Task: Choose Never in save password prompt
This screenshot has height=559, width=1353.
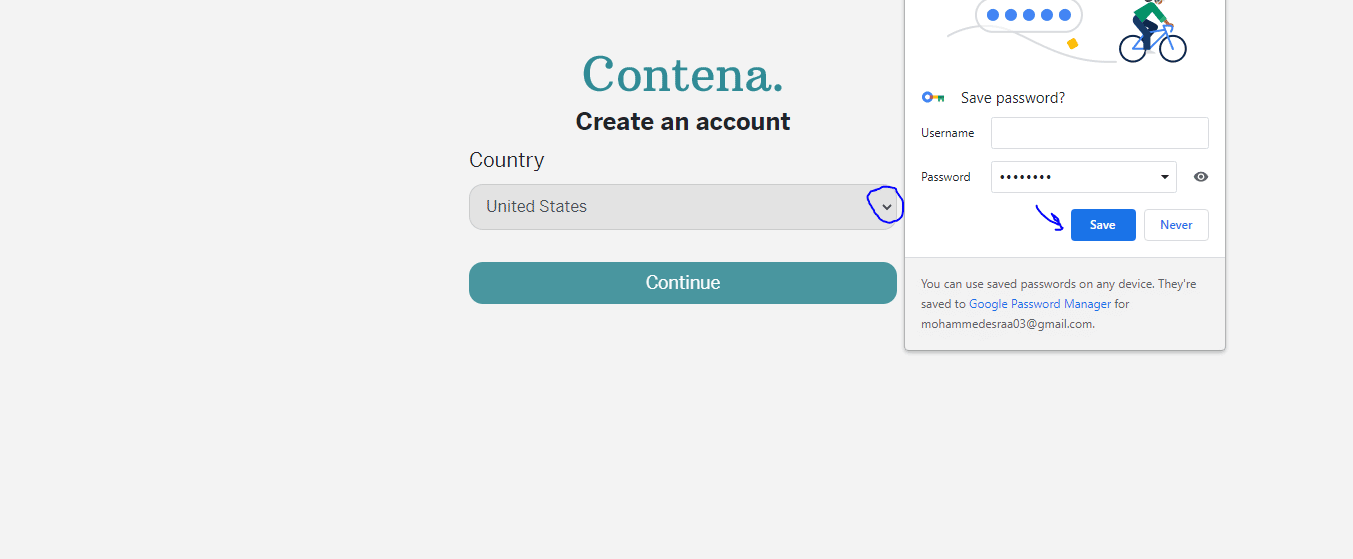Action: coord(1176,225)
